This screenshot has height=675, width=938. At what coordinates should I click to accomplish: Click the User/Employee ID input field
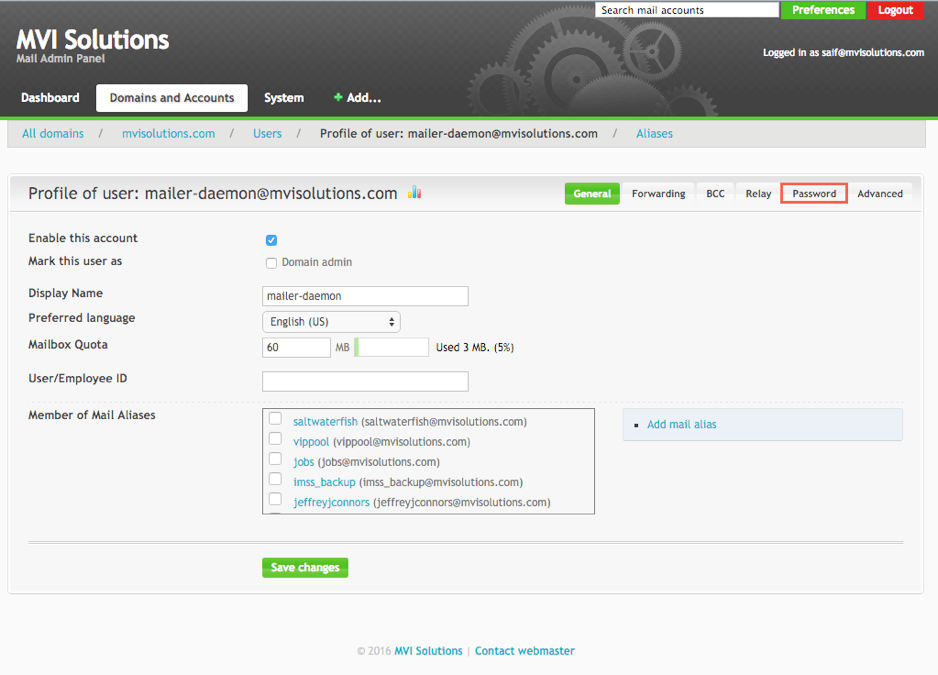pos(365,381)
